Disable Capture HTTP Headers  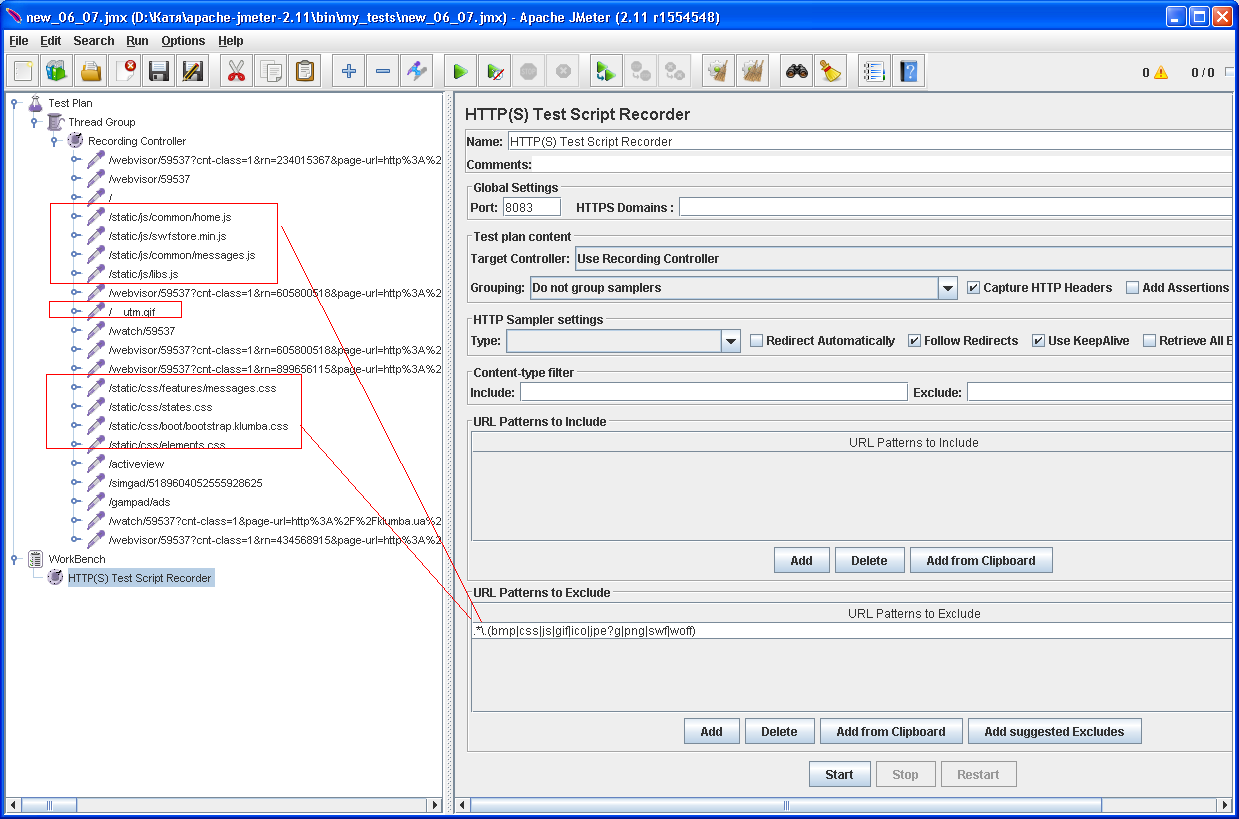973,287
